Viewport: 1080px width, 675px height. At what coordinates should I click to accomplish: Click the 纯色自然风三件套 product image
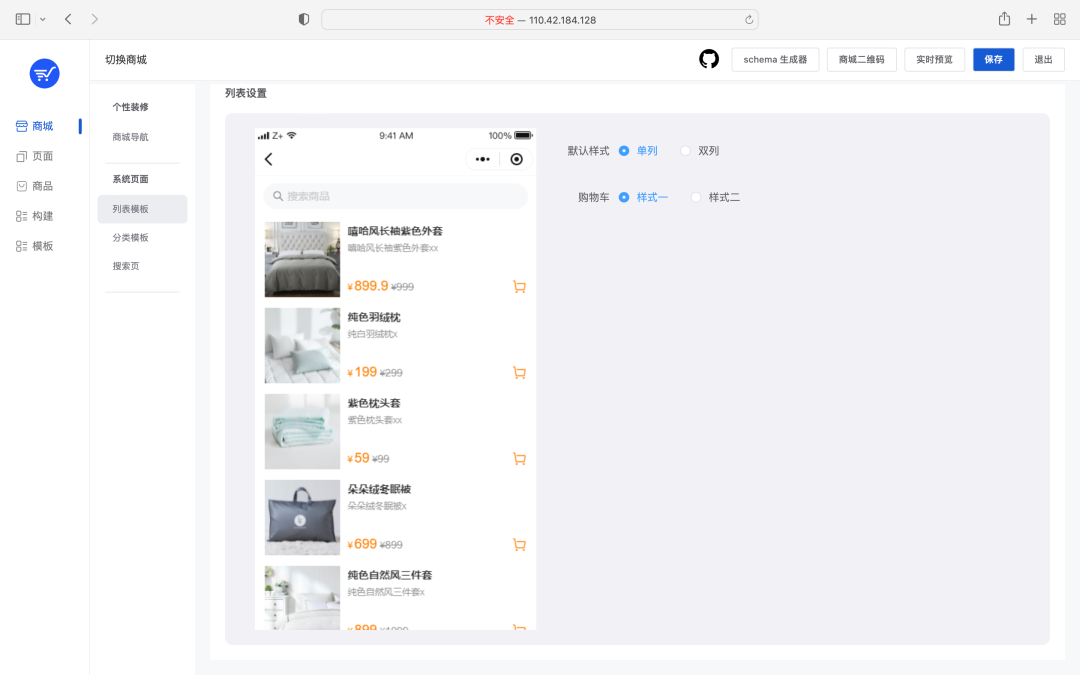pyautogui.click(x=302, y=598)
